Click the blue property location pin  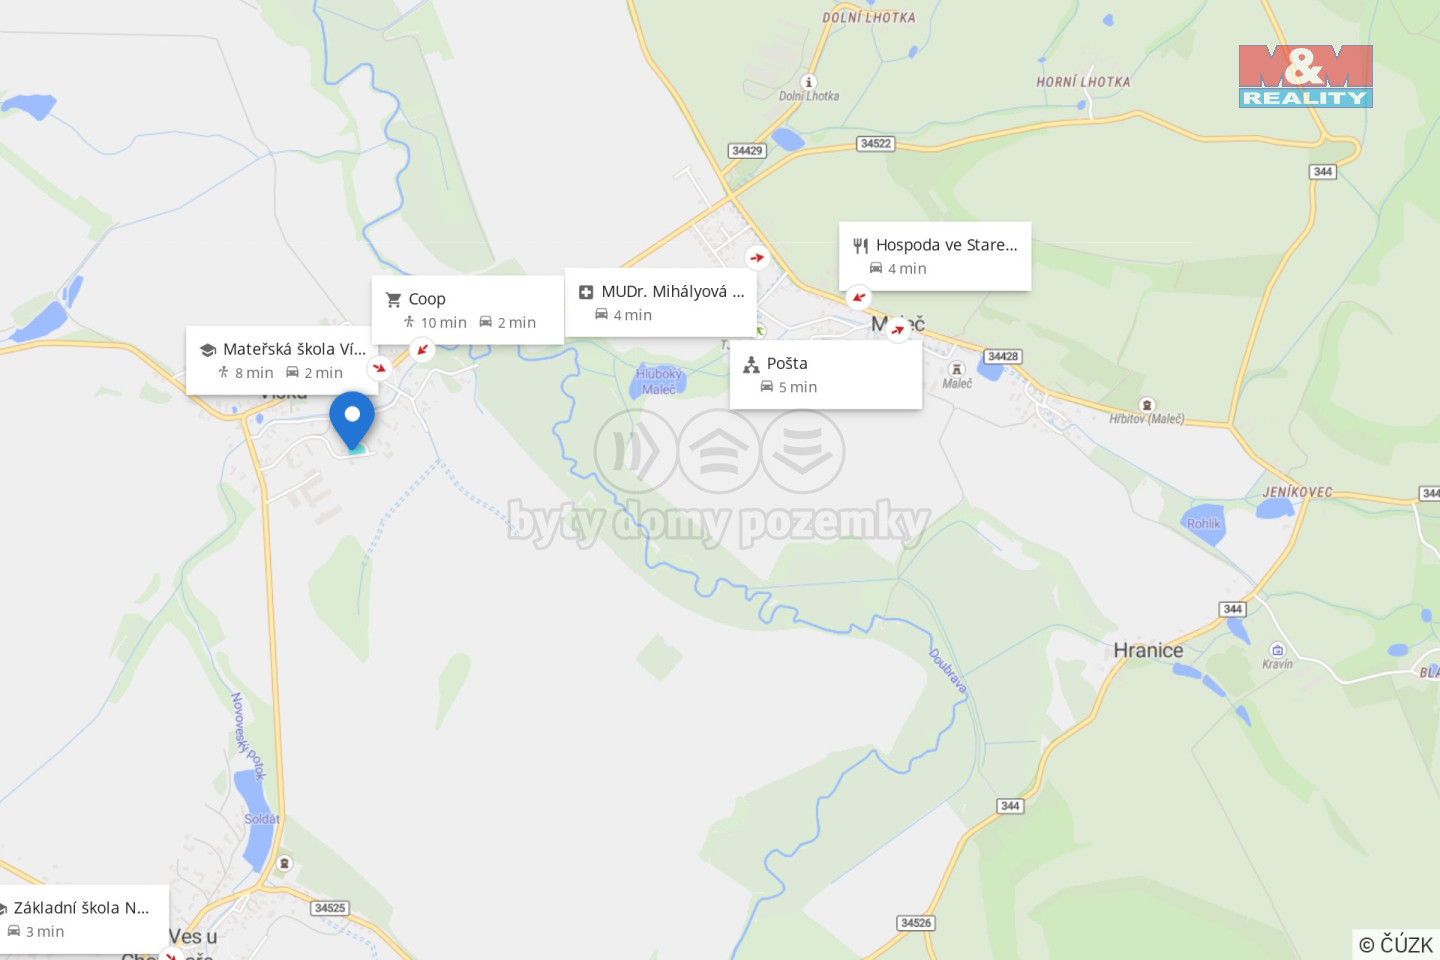click(352, 421)
